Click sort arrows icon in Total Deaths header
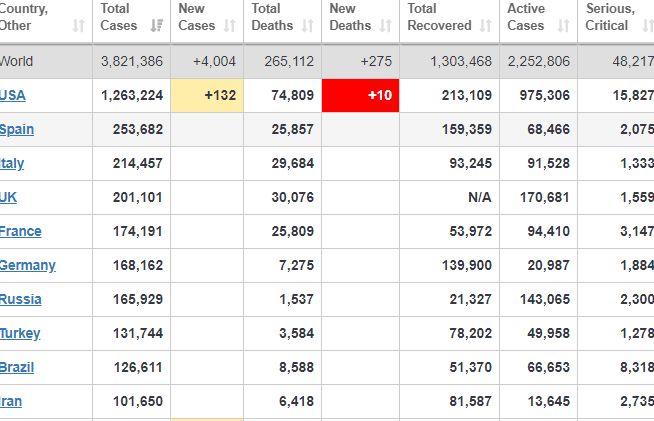This screenshot has width=654, height=421. [309, 26]
